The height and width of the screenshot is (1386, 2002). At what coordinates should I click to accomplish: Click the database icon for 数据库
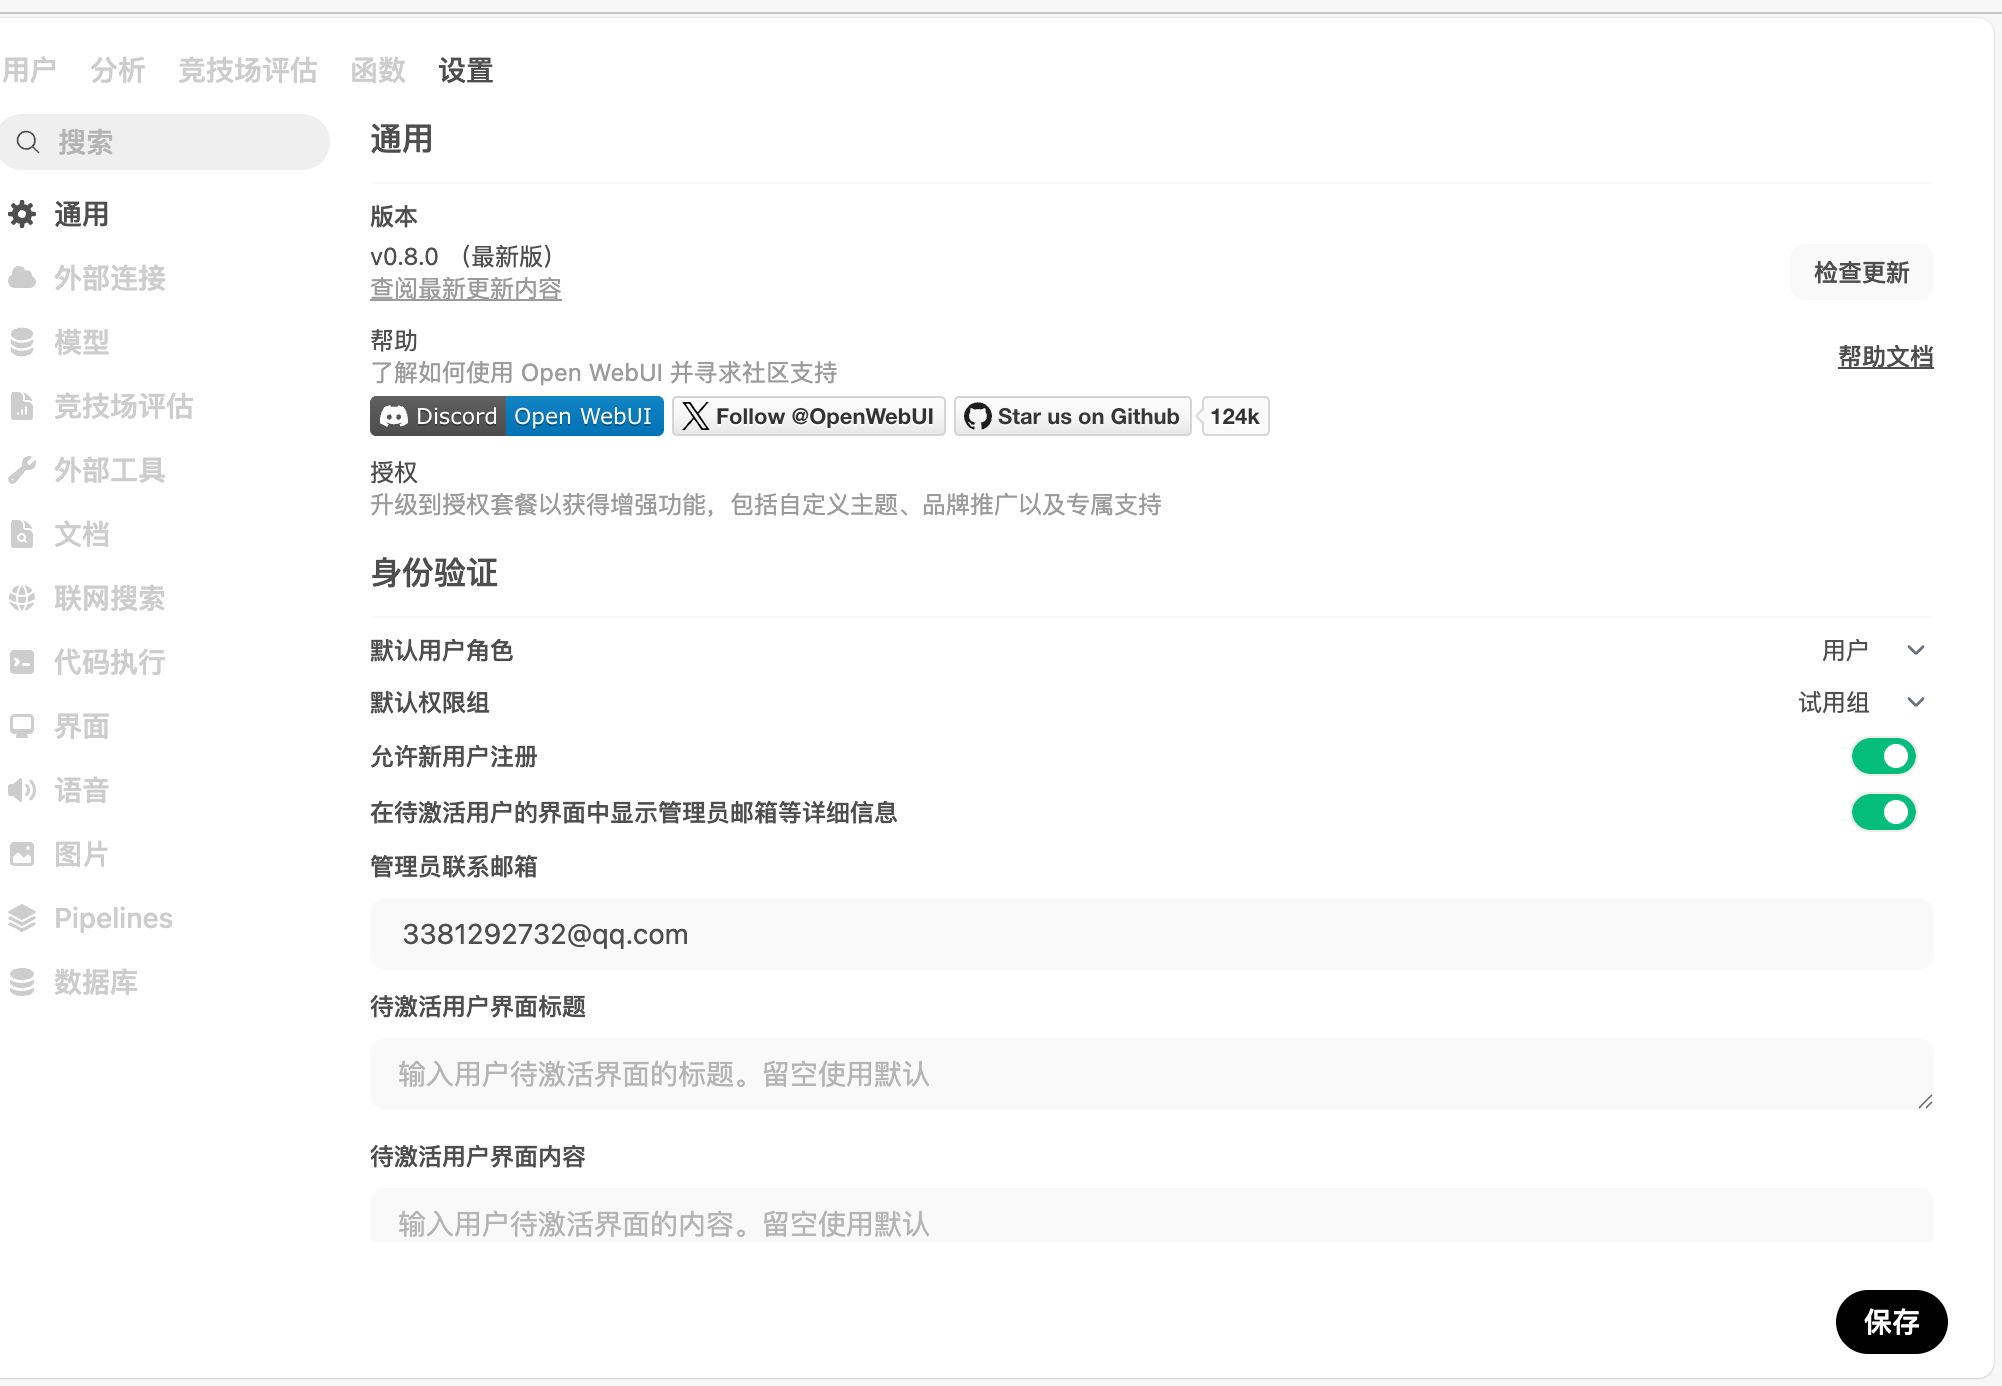22,982
